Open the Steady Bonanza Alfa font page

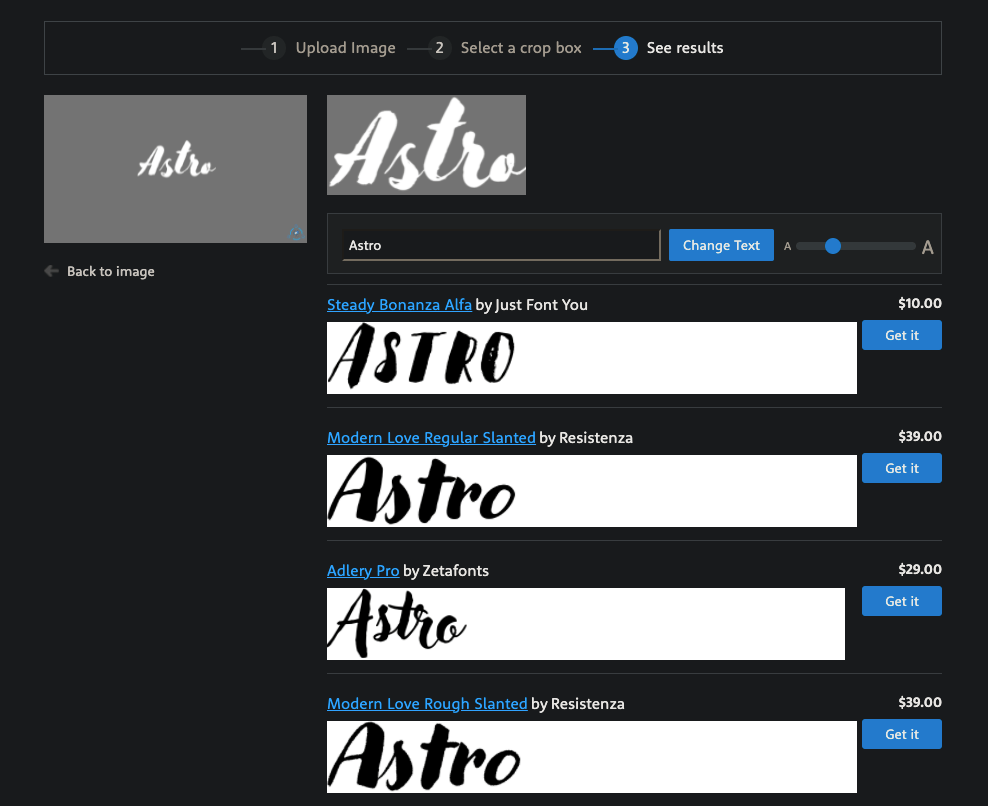399,304
